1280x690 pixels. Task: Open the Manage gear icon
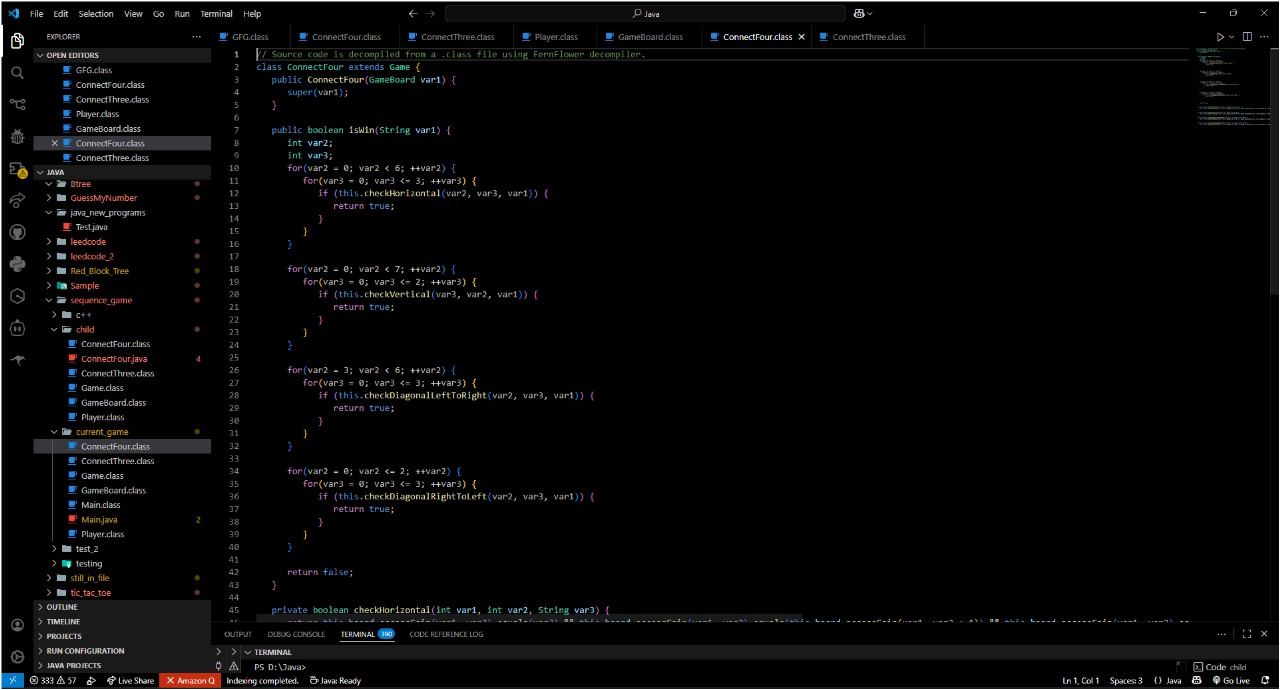click(17, 657)
